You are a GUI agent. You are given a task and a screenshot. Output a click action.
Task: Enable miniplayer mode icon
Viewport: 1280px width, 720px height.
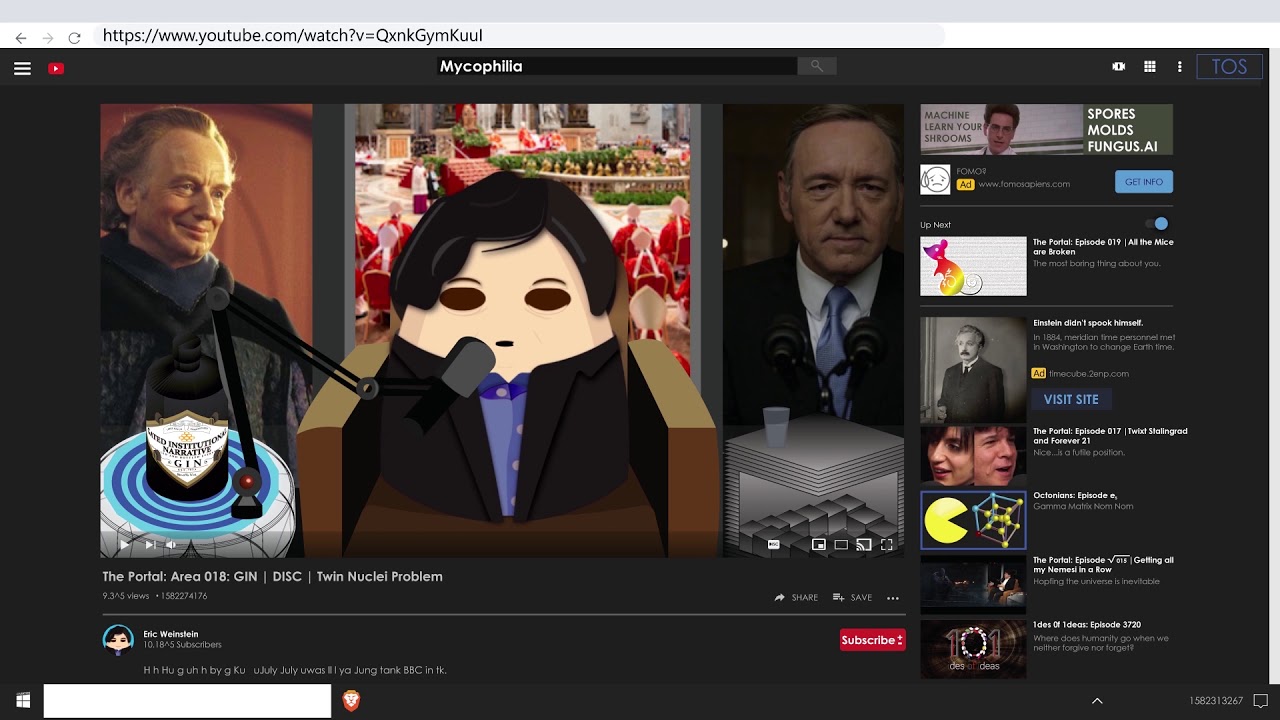point(819,545)
